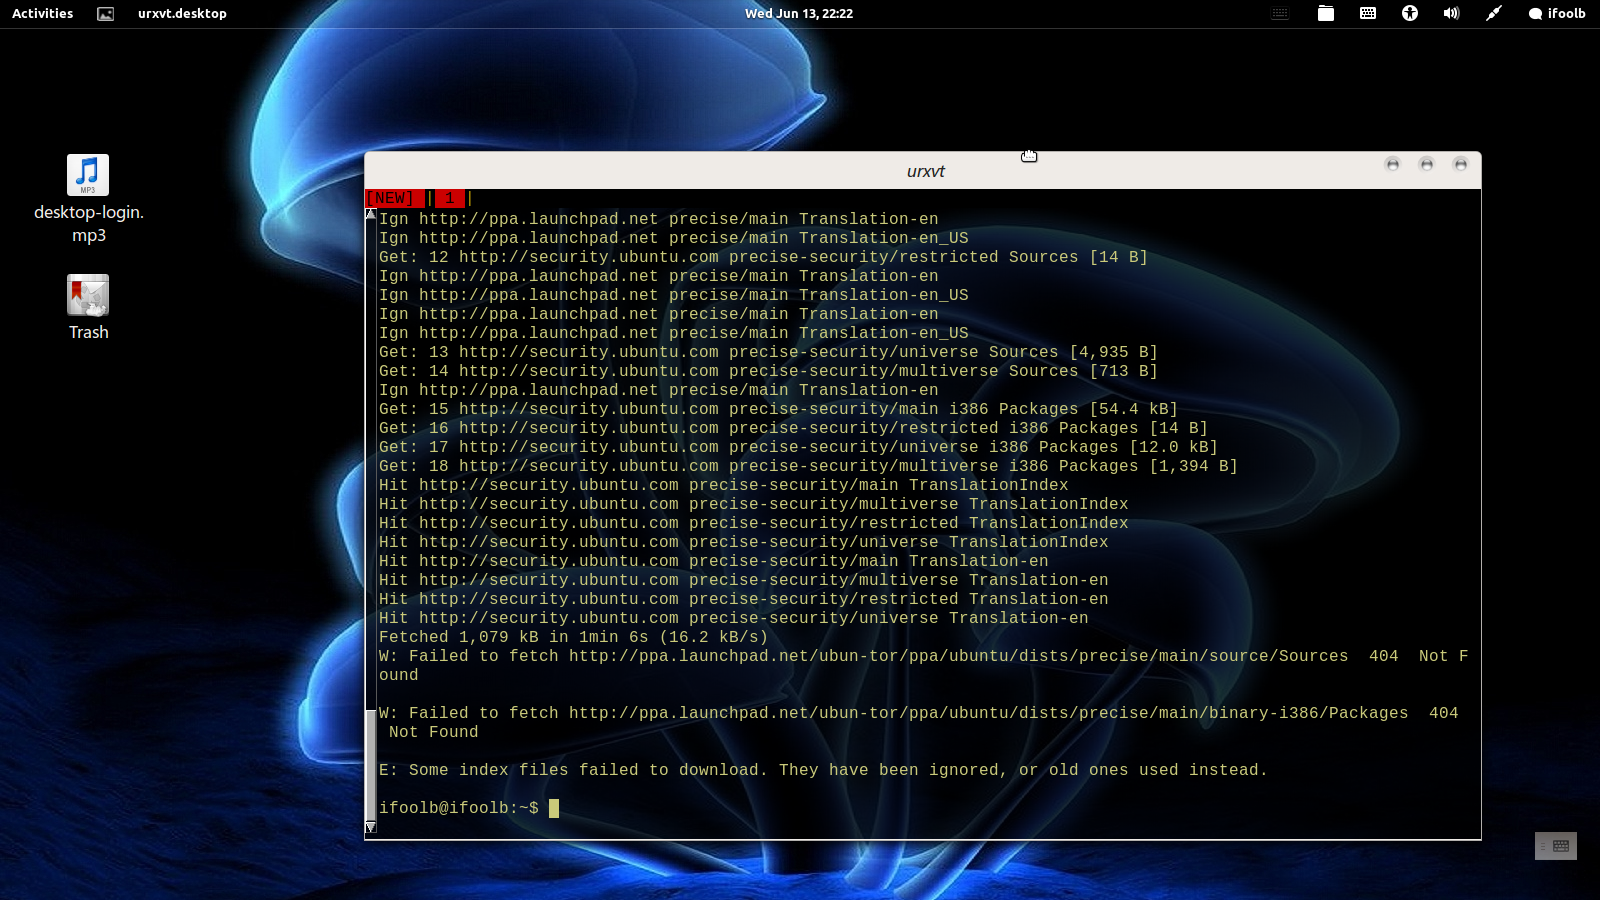Image resolution: width=1600 pixels, height=900 pixels.
Task: Click the 'Get: 16' restricted i386 Packages line
Action: click(793, 428)
